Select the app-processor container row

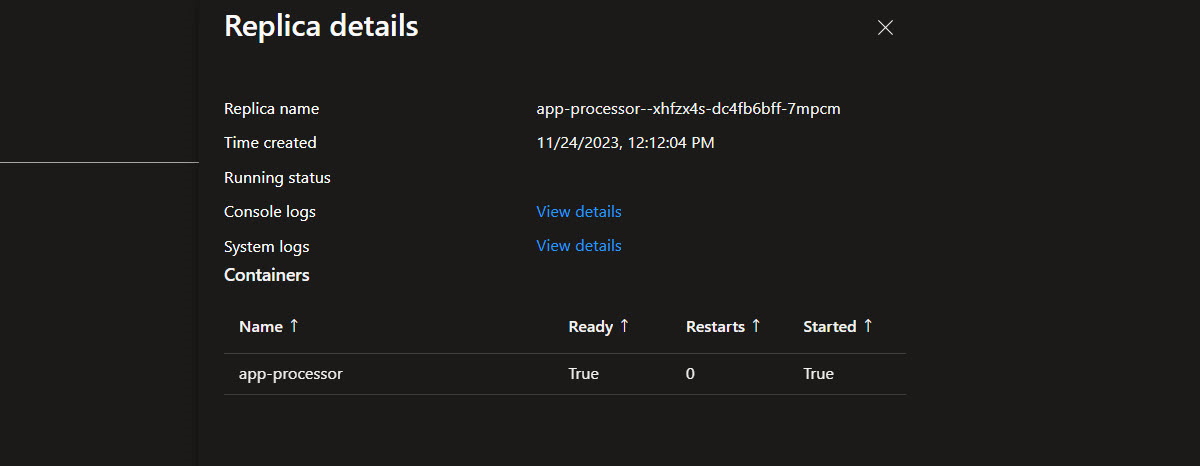point(291,374)
